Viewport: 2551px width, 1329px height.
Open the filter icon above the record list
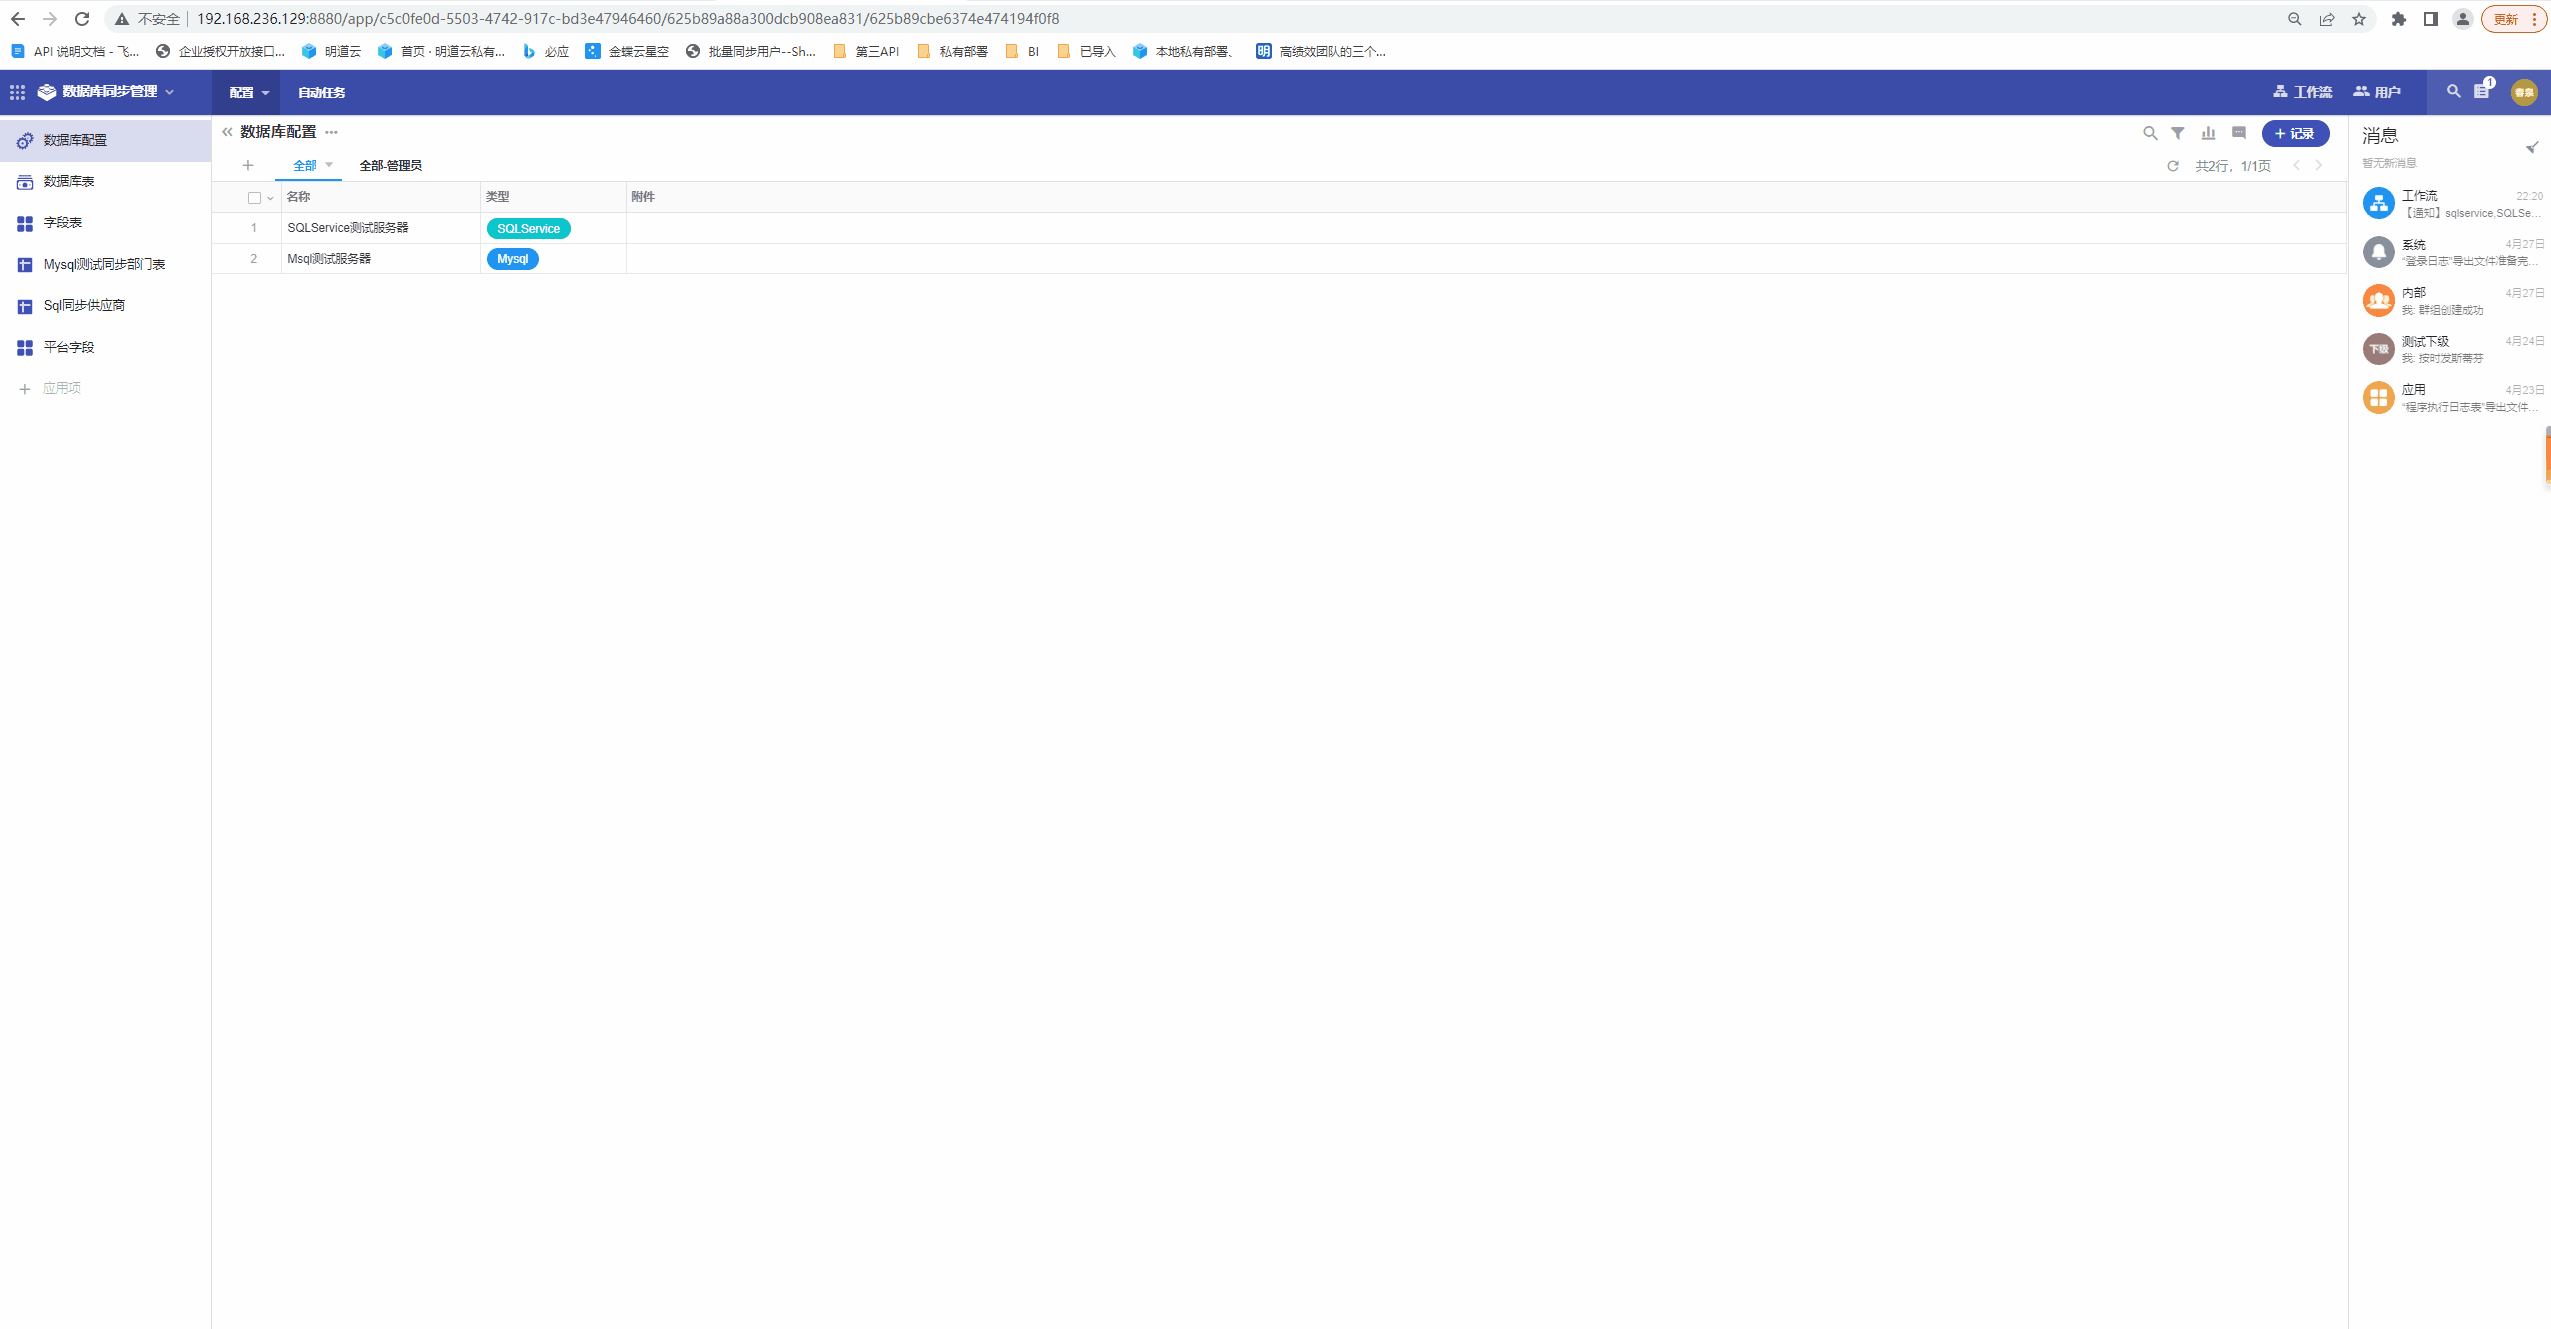pos(2177,132)
